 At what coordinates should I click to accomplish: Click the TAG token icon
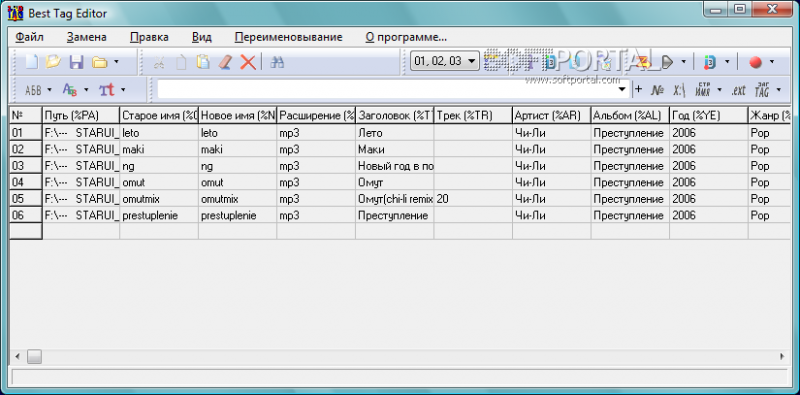point(762,90)
